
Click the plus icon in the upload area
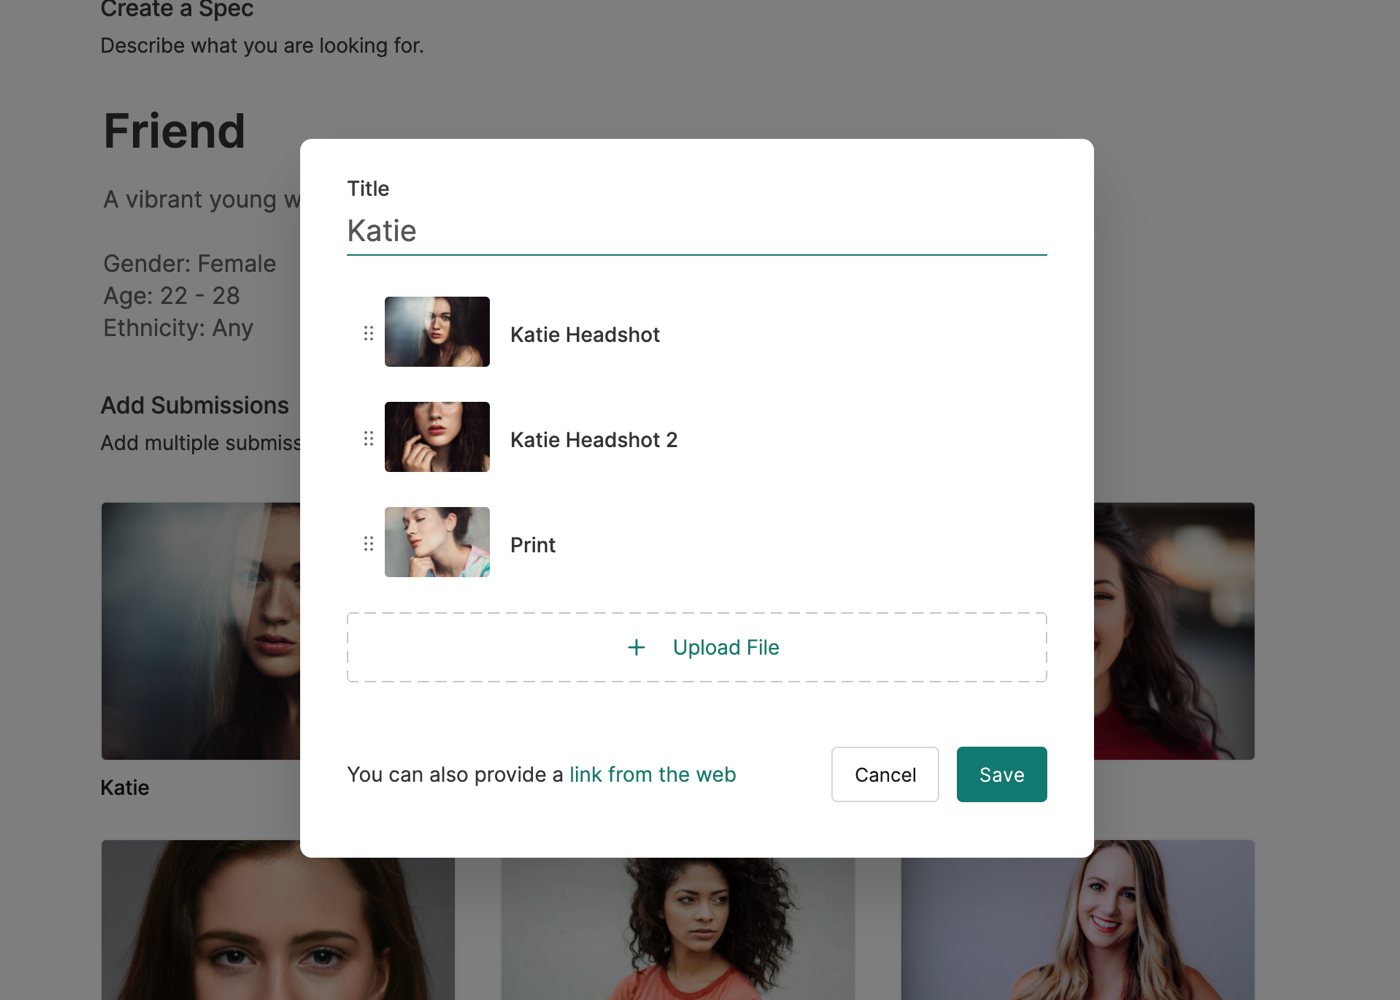(x=636, y=648)
